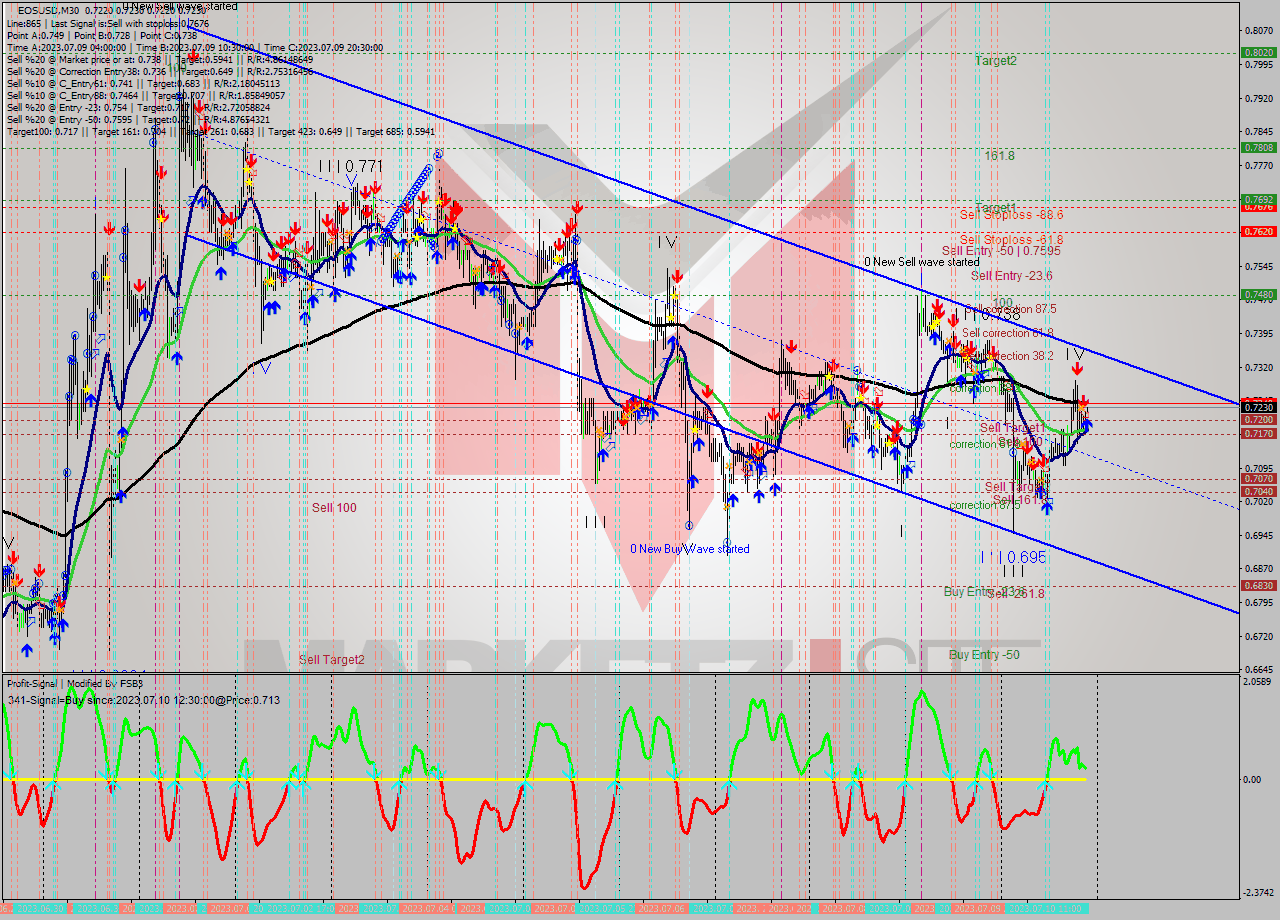
Task: Click the 'Buy Entry -50' label
Action: [984, 655]
